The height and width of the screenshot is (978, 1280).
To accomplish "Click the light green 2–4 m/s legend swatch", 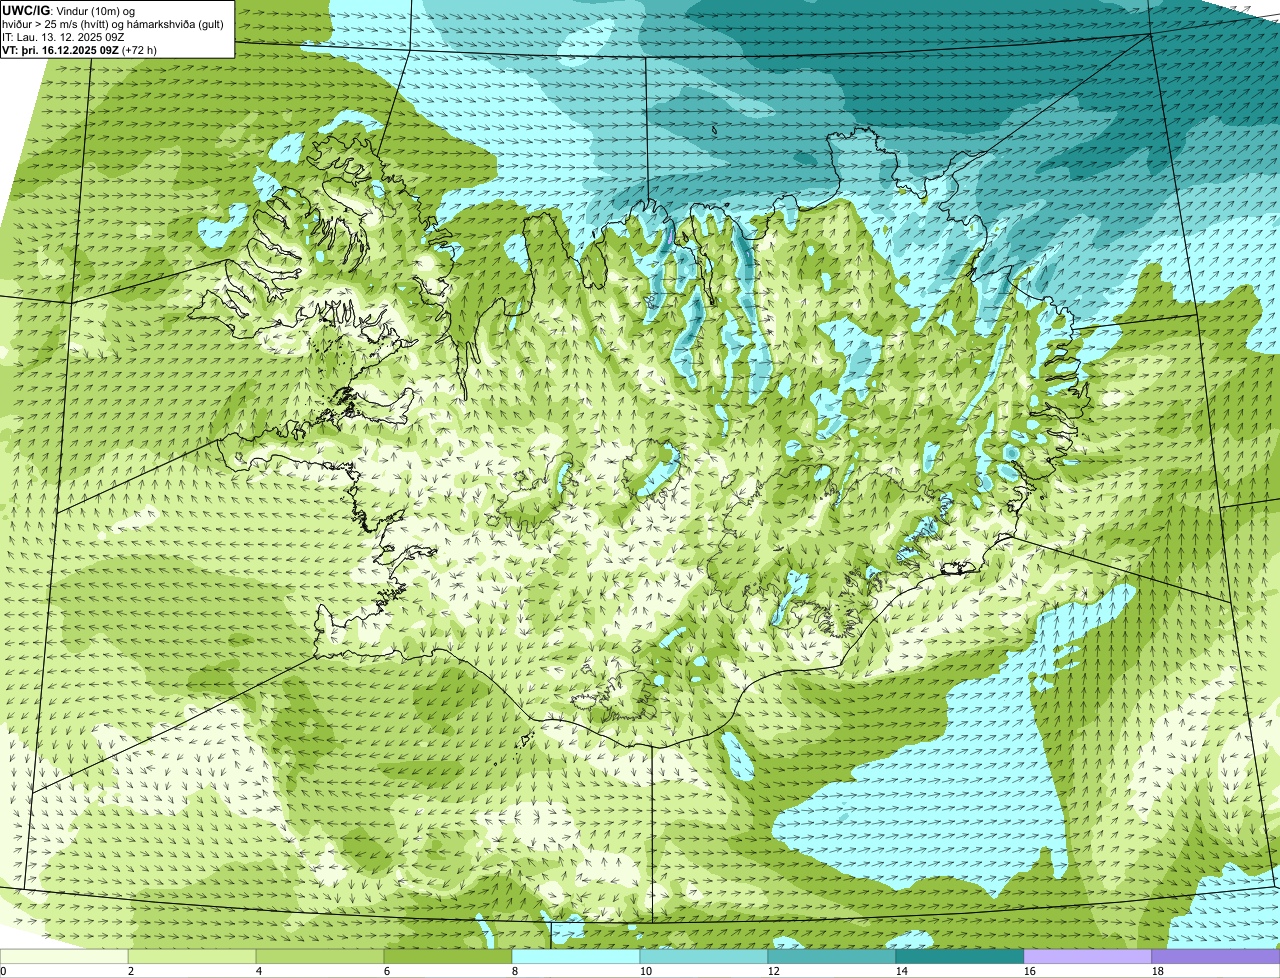I will pyautogui.click(x=192, y=957).
